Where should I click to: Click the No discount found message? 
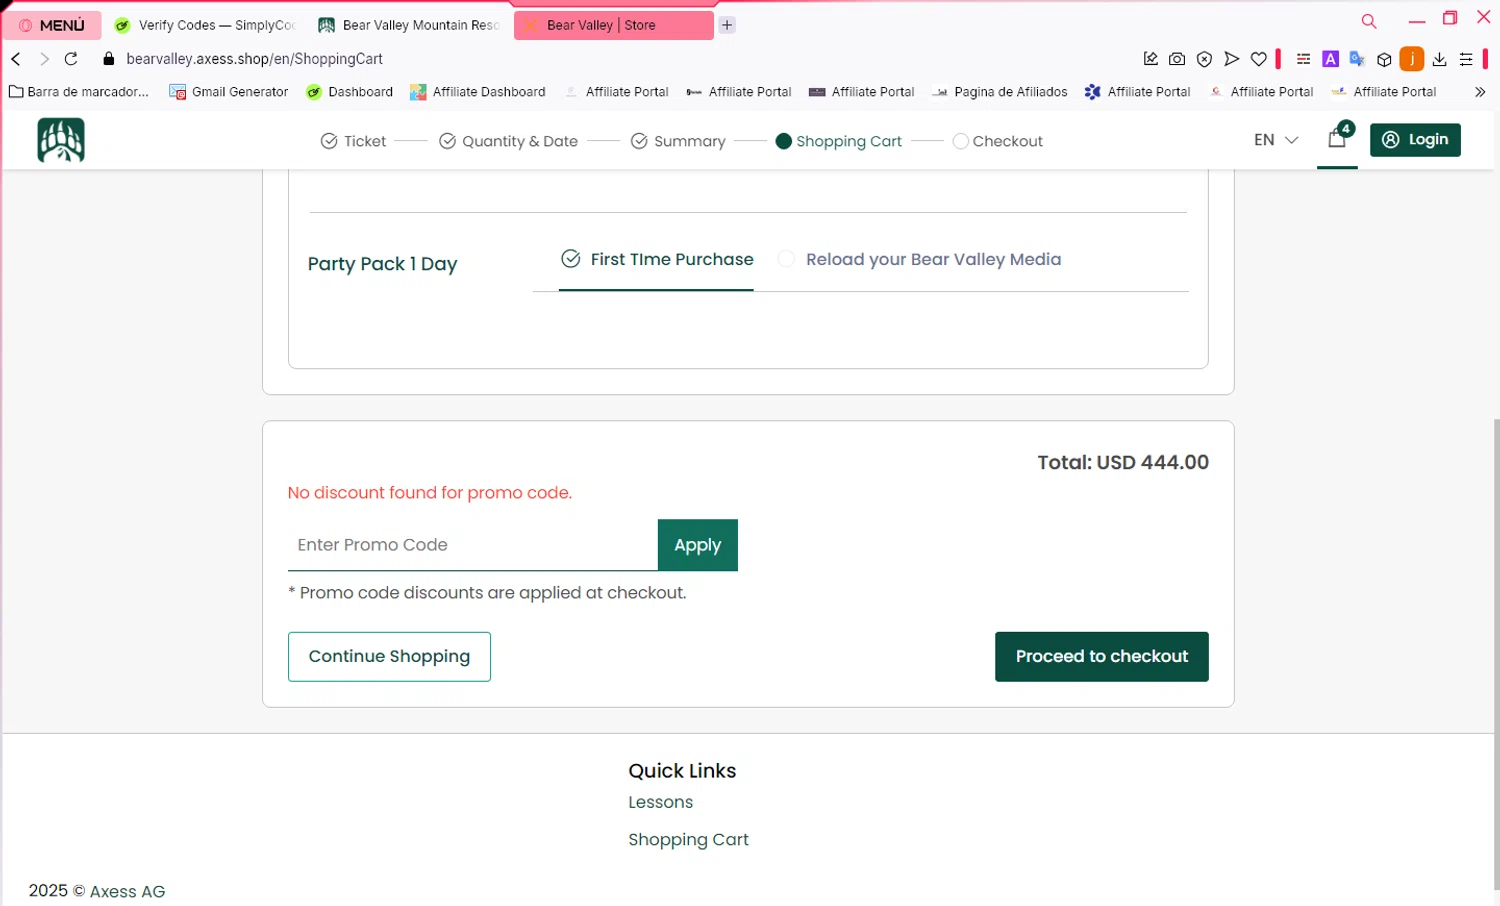click(430, 493)
